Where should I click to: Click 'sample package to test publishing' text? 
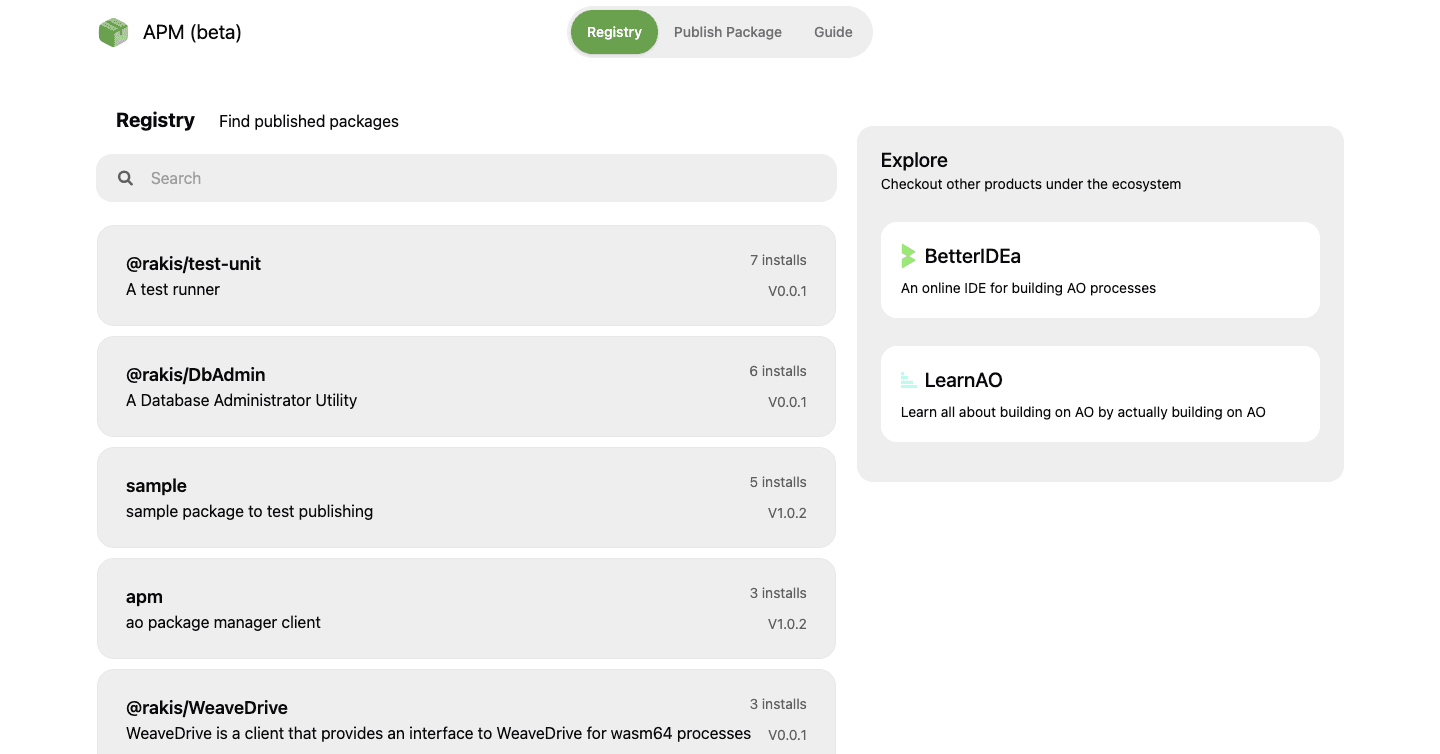point(249,511)
